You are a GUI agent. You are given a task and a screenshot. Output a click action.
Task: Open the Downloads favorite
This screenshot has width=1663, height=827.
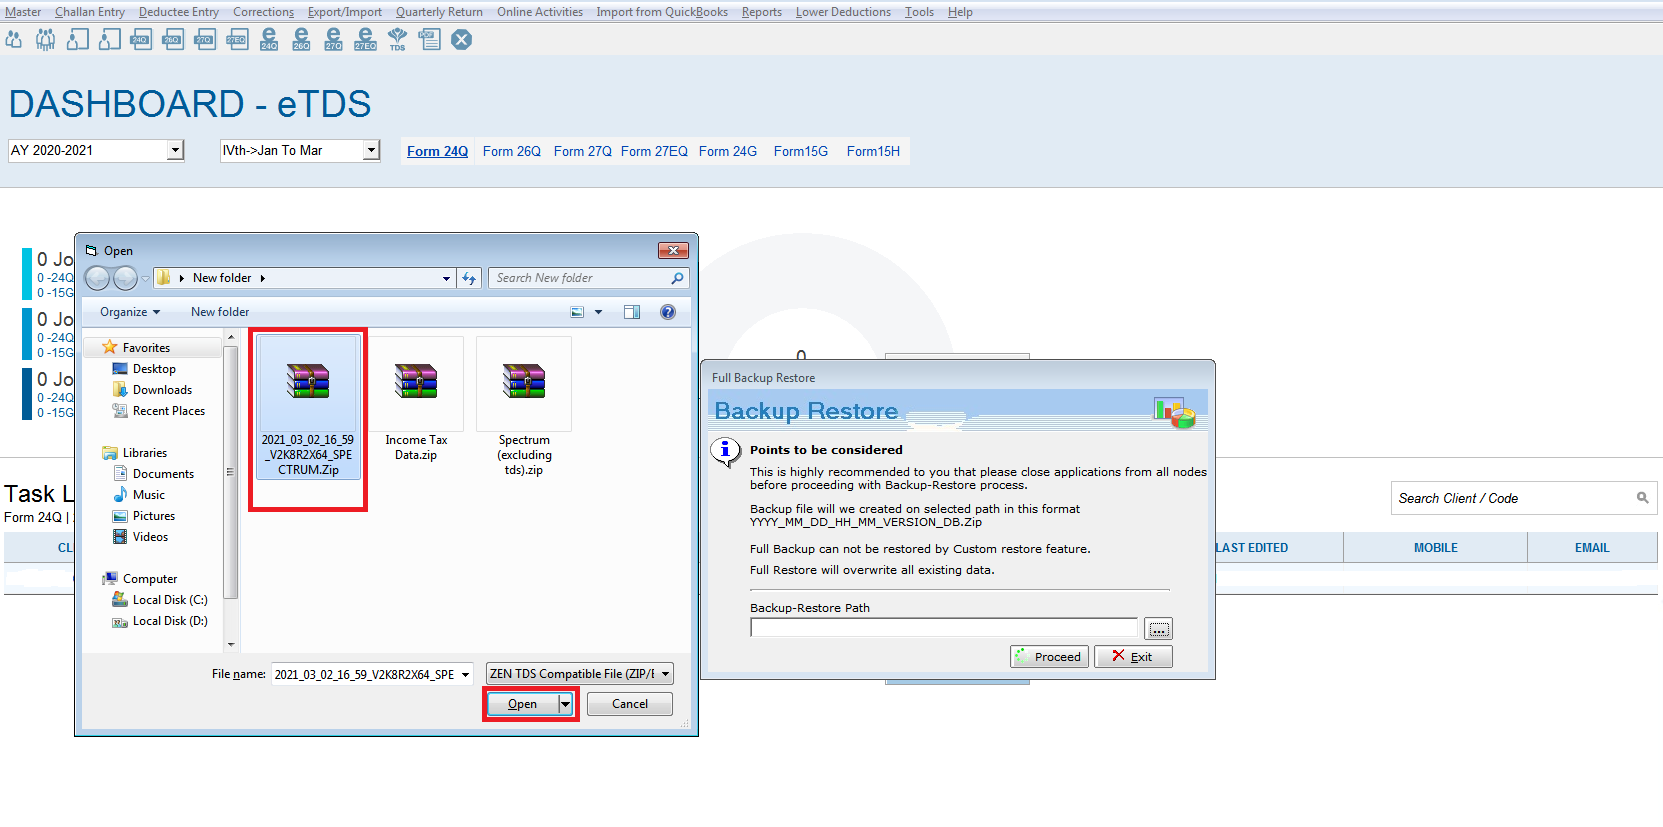(152, 390)
